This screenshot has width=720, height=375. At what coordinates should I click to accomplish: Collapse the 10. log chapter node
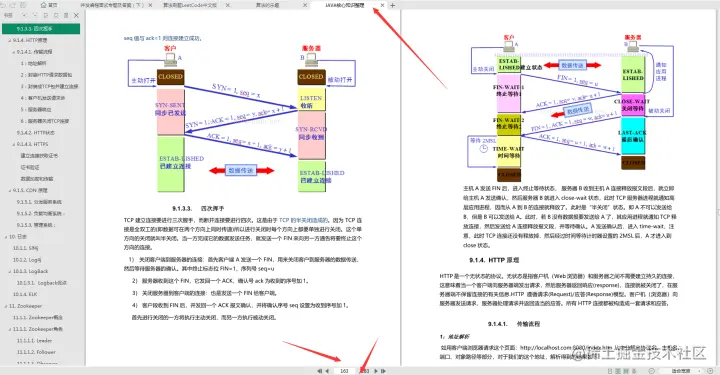pos(6,236)
